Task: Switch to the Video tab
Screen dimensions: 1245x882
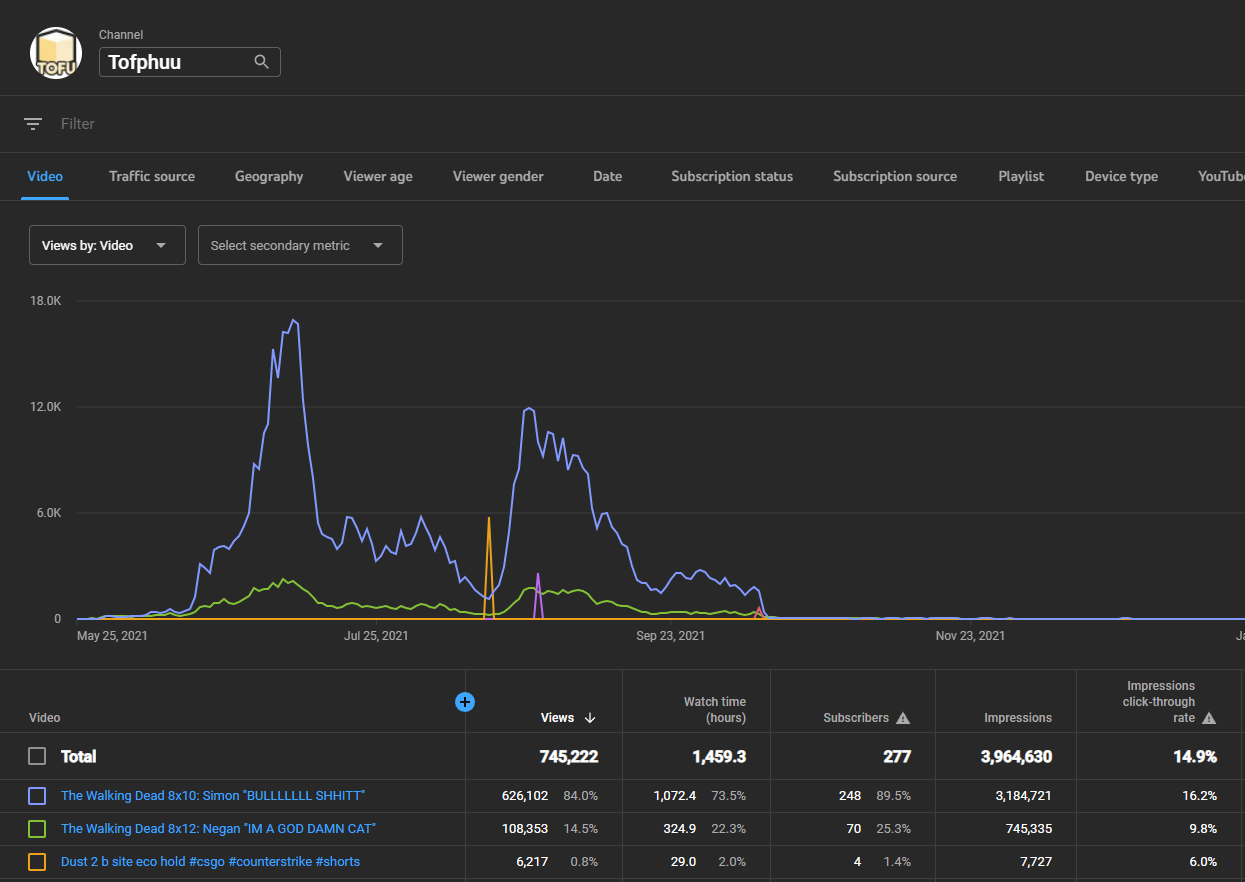Action: (45, 176)
